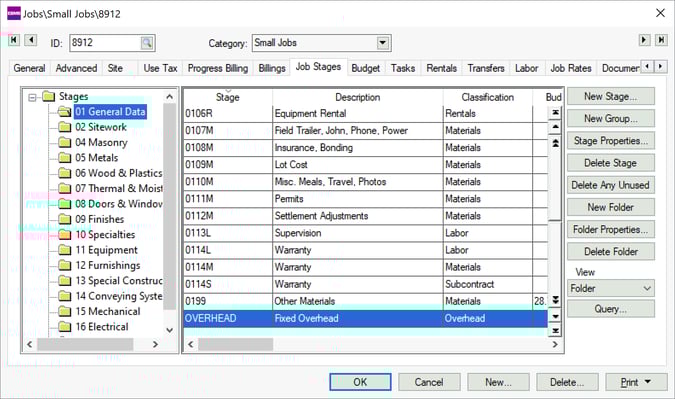Open the 11 Equipment folder
The image size is (675, 399).
click(x=106, y=250)
